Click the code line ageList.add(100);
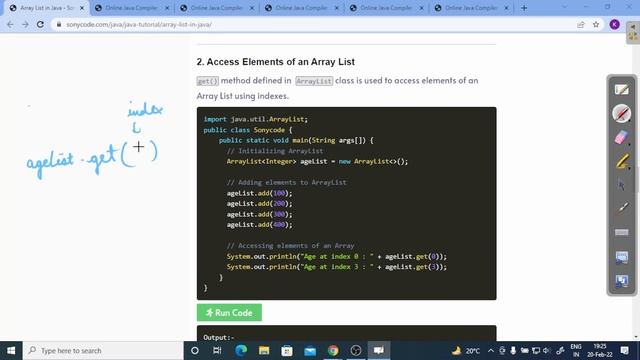The height and width of the screenshot is (360, 640). (260, 193)
